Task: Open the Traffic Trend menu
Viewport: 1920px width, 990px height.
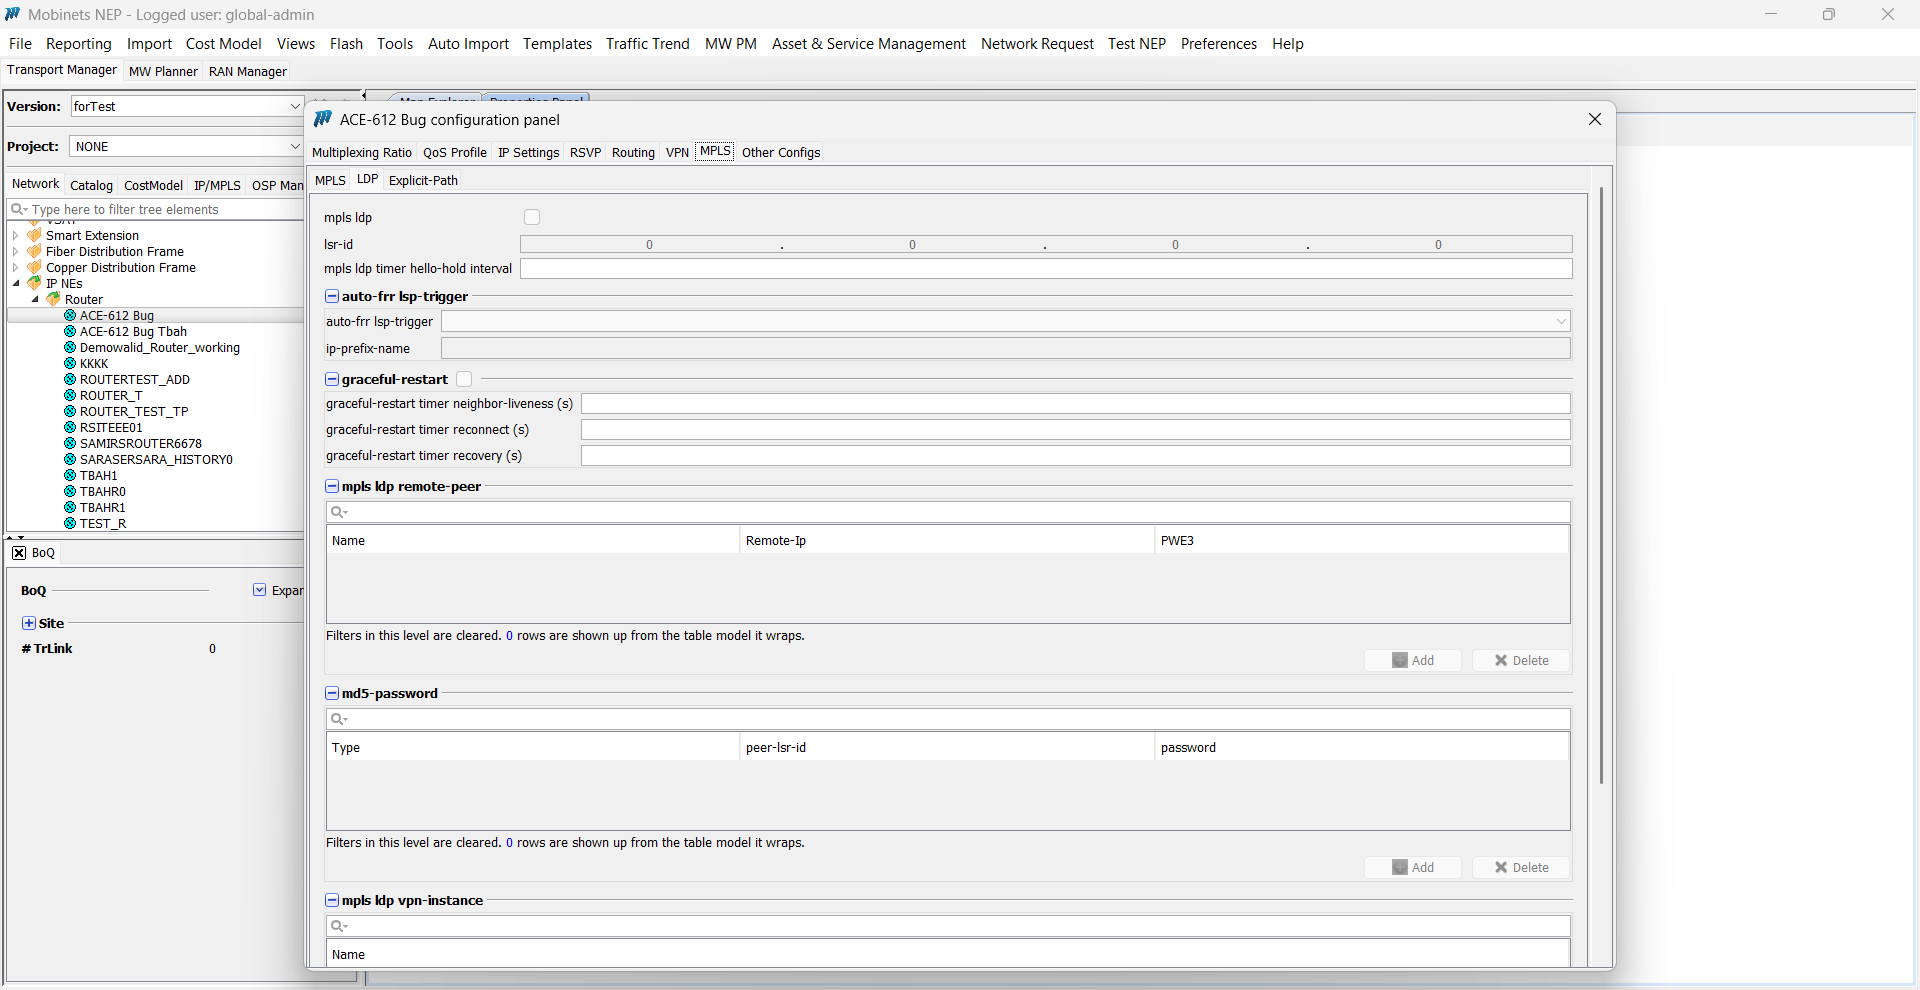Action: click(x=647, y=44)
